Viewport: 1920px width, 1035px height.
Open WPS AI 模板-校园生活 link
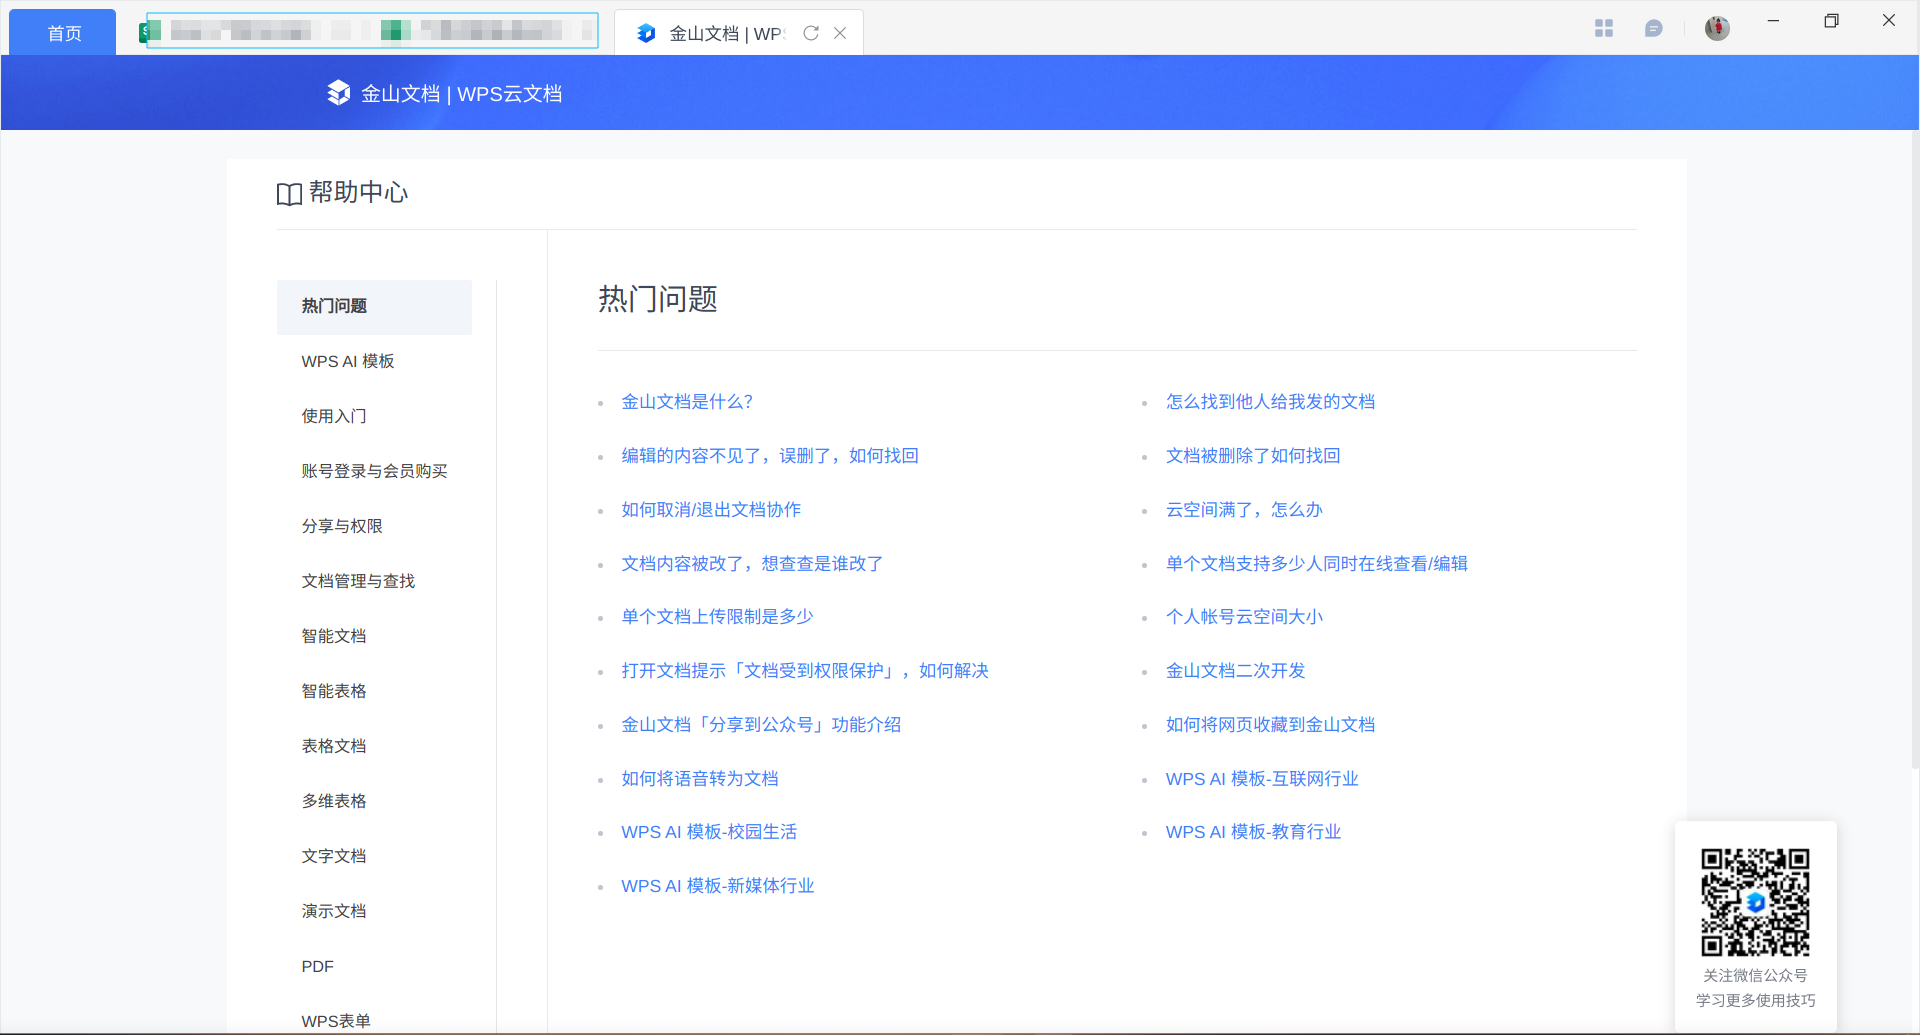coord(709,832)
